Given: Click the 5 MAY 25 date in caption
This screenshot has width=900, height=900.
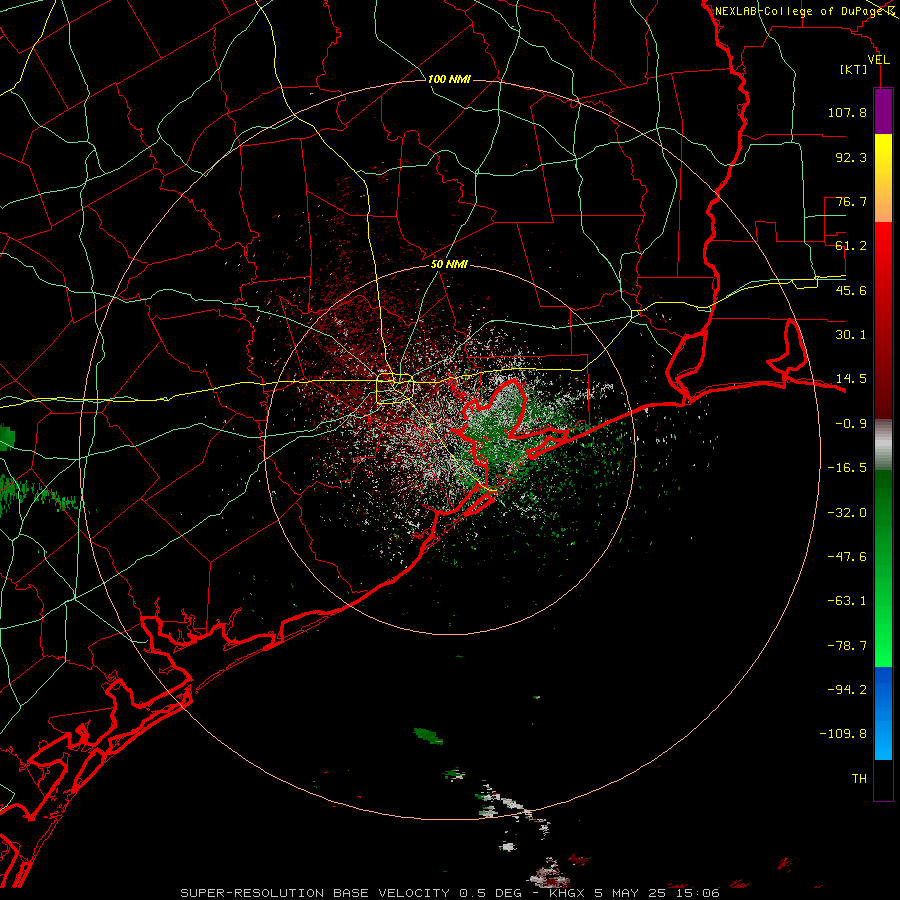Looking at the screenshot, I should pos(632,893).
